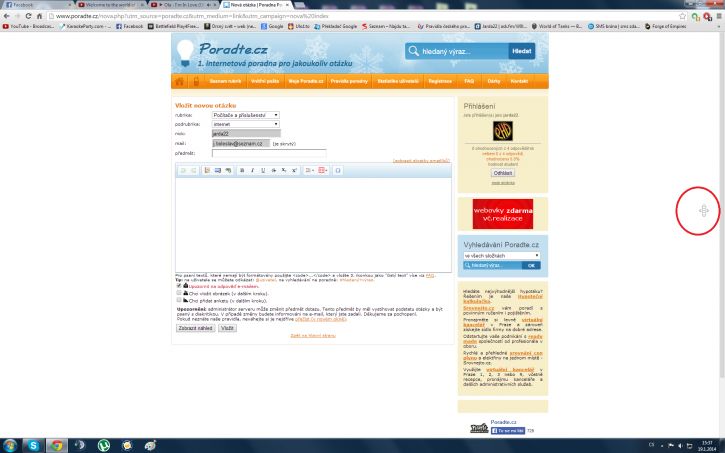
Task: Click browser home button
Action: pyautogui.click(x=40, y=16)
